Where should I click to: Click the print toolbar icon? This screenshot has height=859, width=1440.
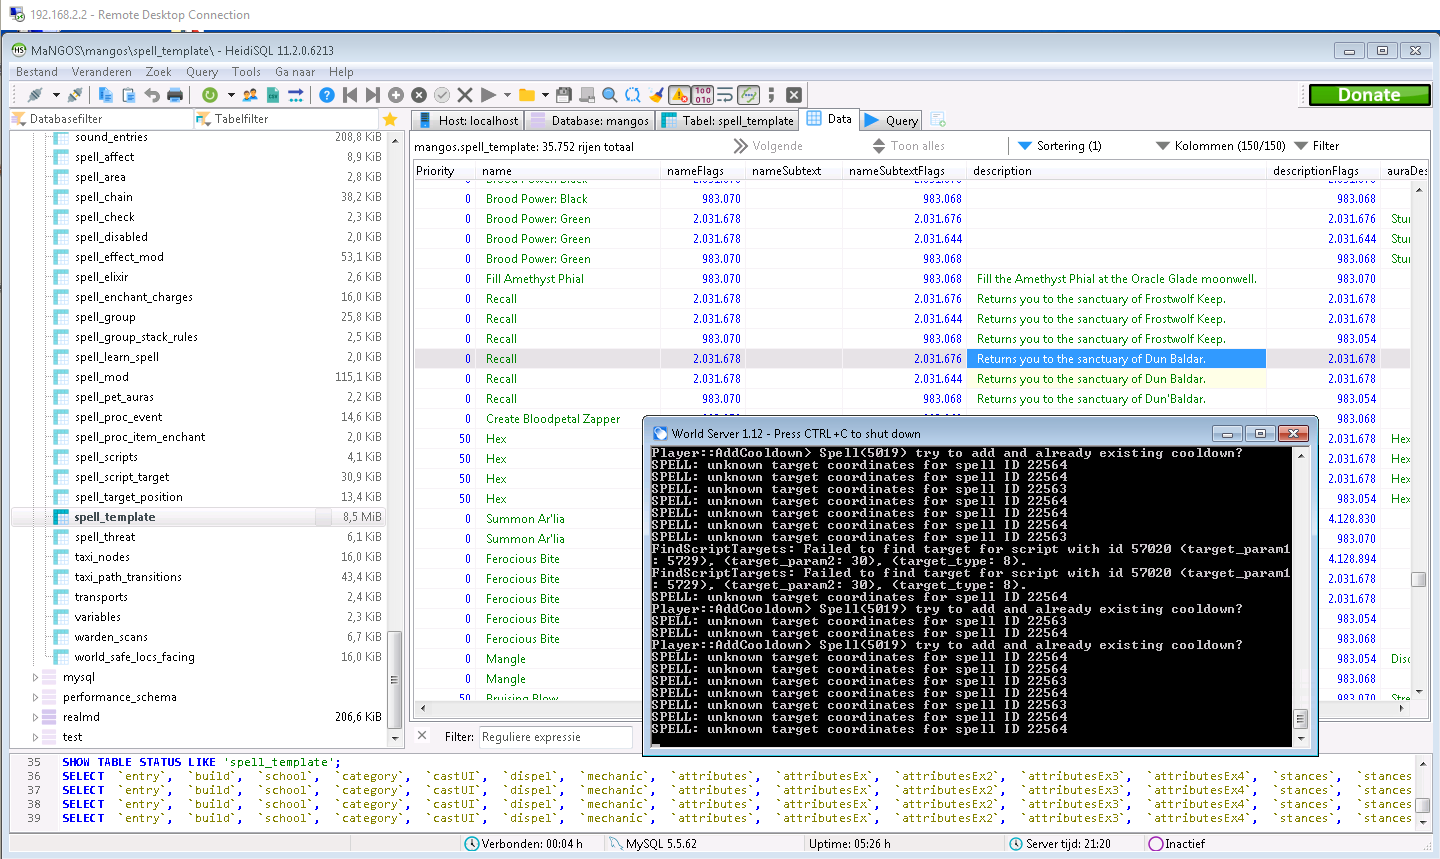tap(175, 95)
